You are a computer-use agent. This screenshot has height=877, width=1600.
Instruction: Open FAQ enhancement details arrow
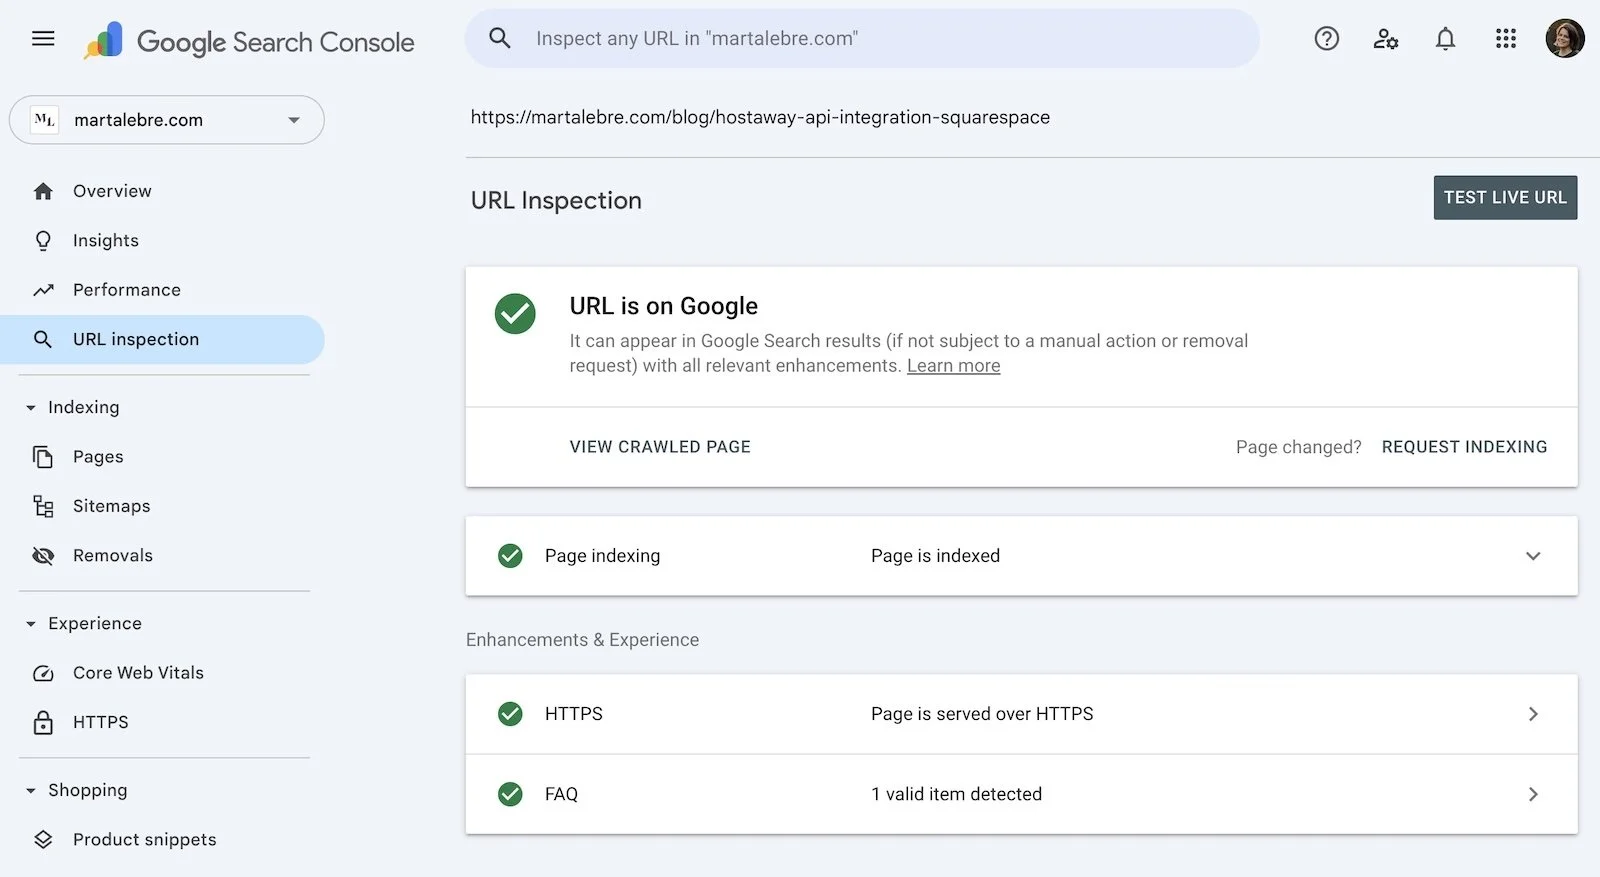point(1533,794)
